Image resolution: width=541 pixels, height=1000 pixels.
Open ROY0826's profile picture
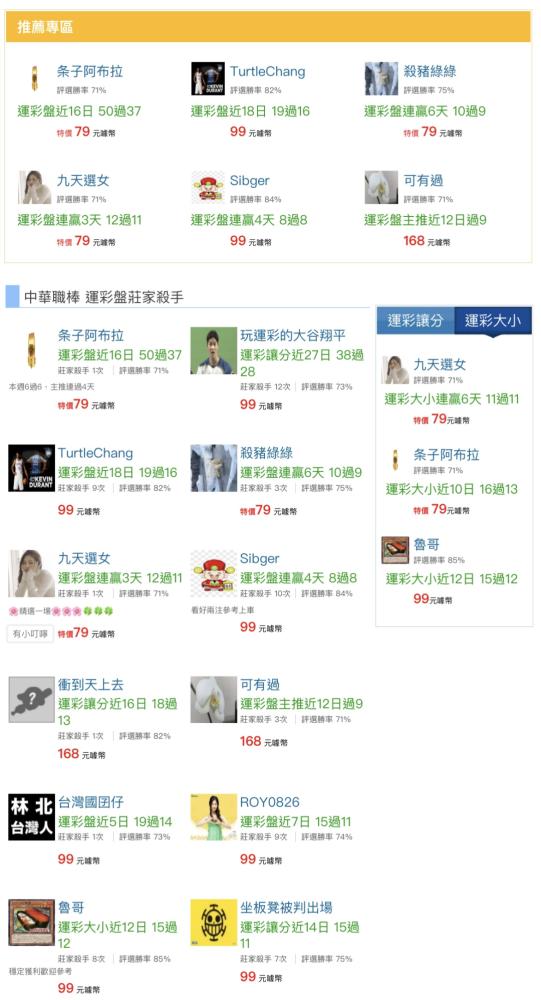[214, 817]
